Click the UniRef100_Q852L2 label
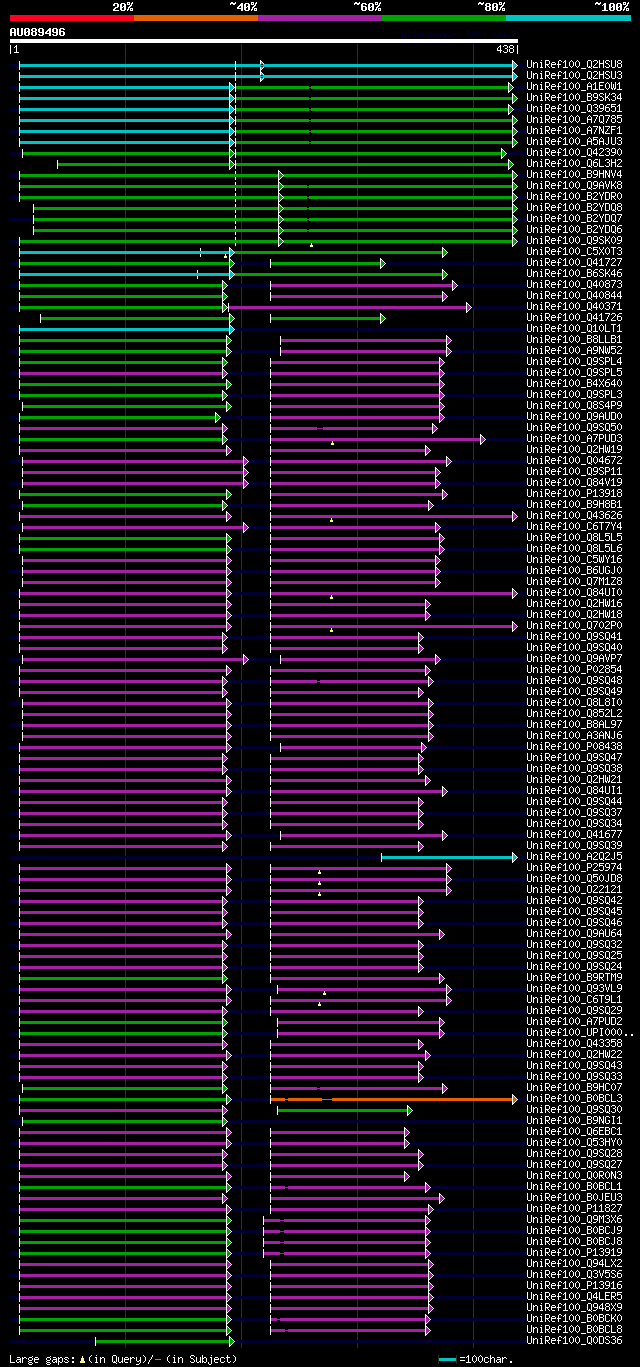 [574, 713]
